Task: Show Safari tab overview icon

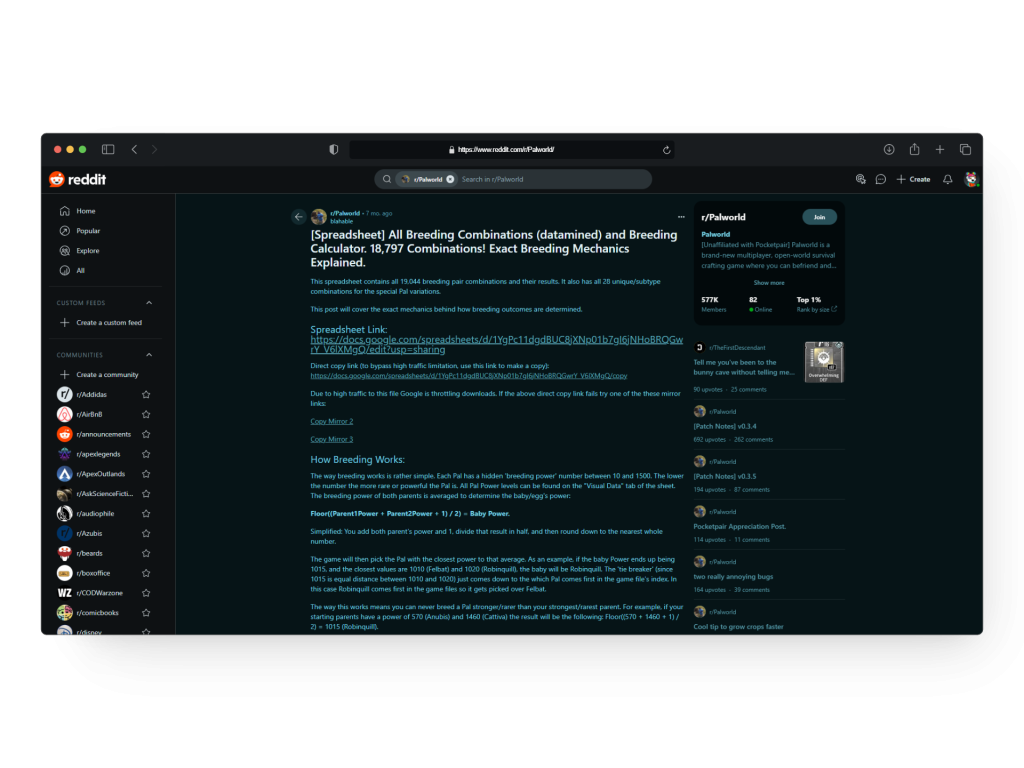Action: pyautogui.click(x=965, y=150)
